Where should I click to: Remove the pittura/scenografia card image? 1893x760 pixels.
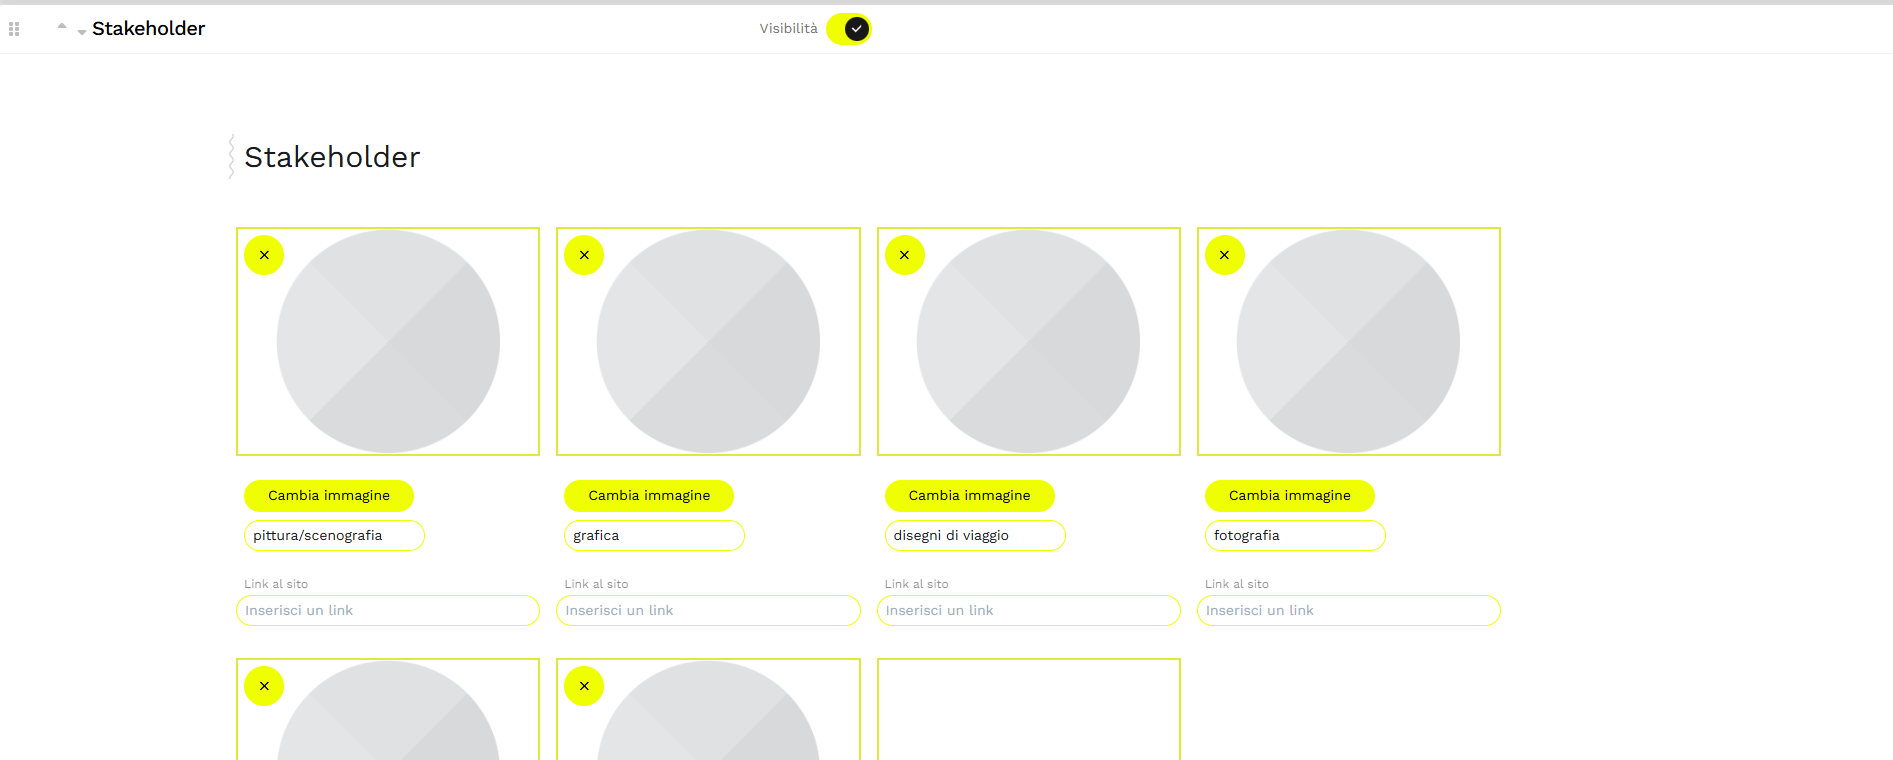(x=264, y=255)
